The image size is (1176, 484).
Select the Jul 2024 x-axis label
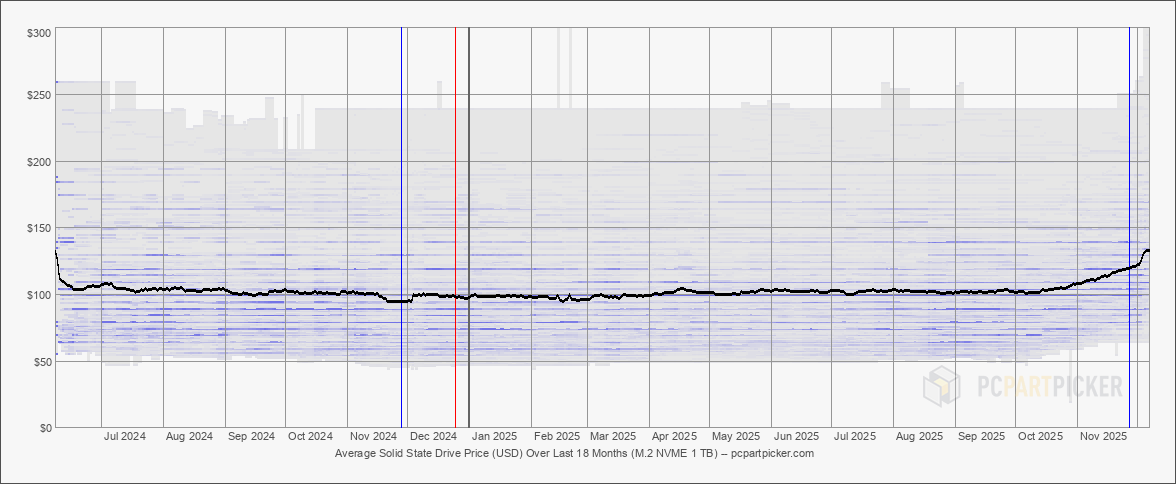pyautogui.click(x=125, y=437)
